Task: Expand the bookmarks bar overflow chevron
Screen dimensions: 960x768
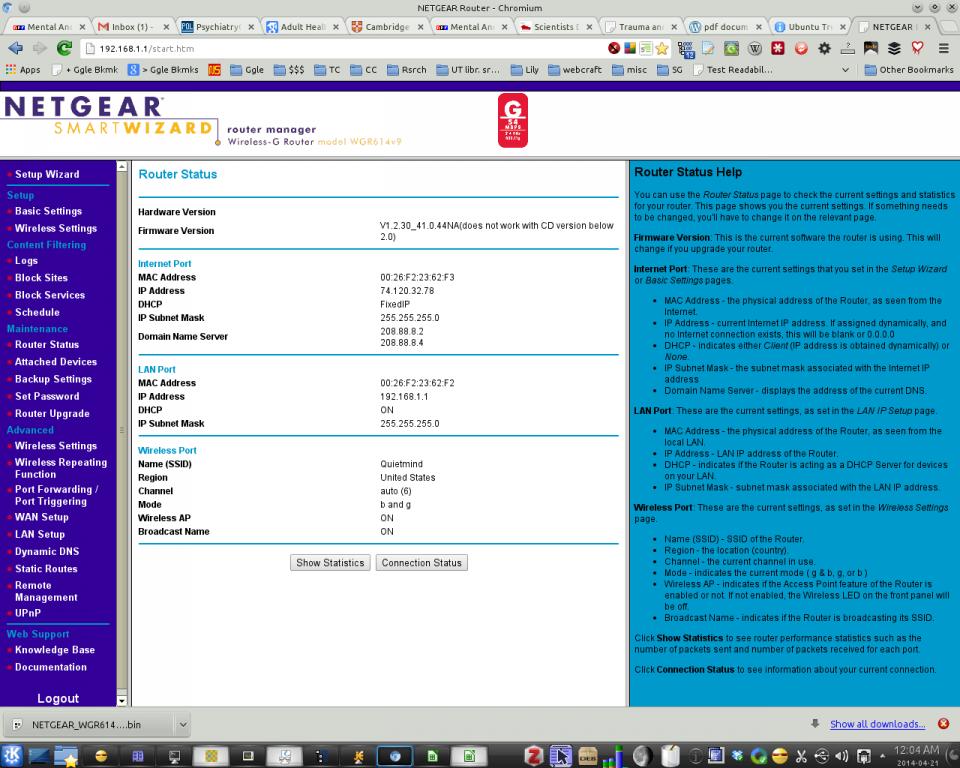Action: [847, 70]
